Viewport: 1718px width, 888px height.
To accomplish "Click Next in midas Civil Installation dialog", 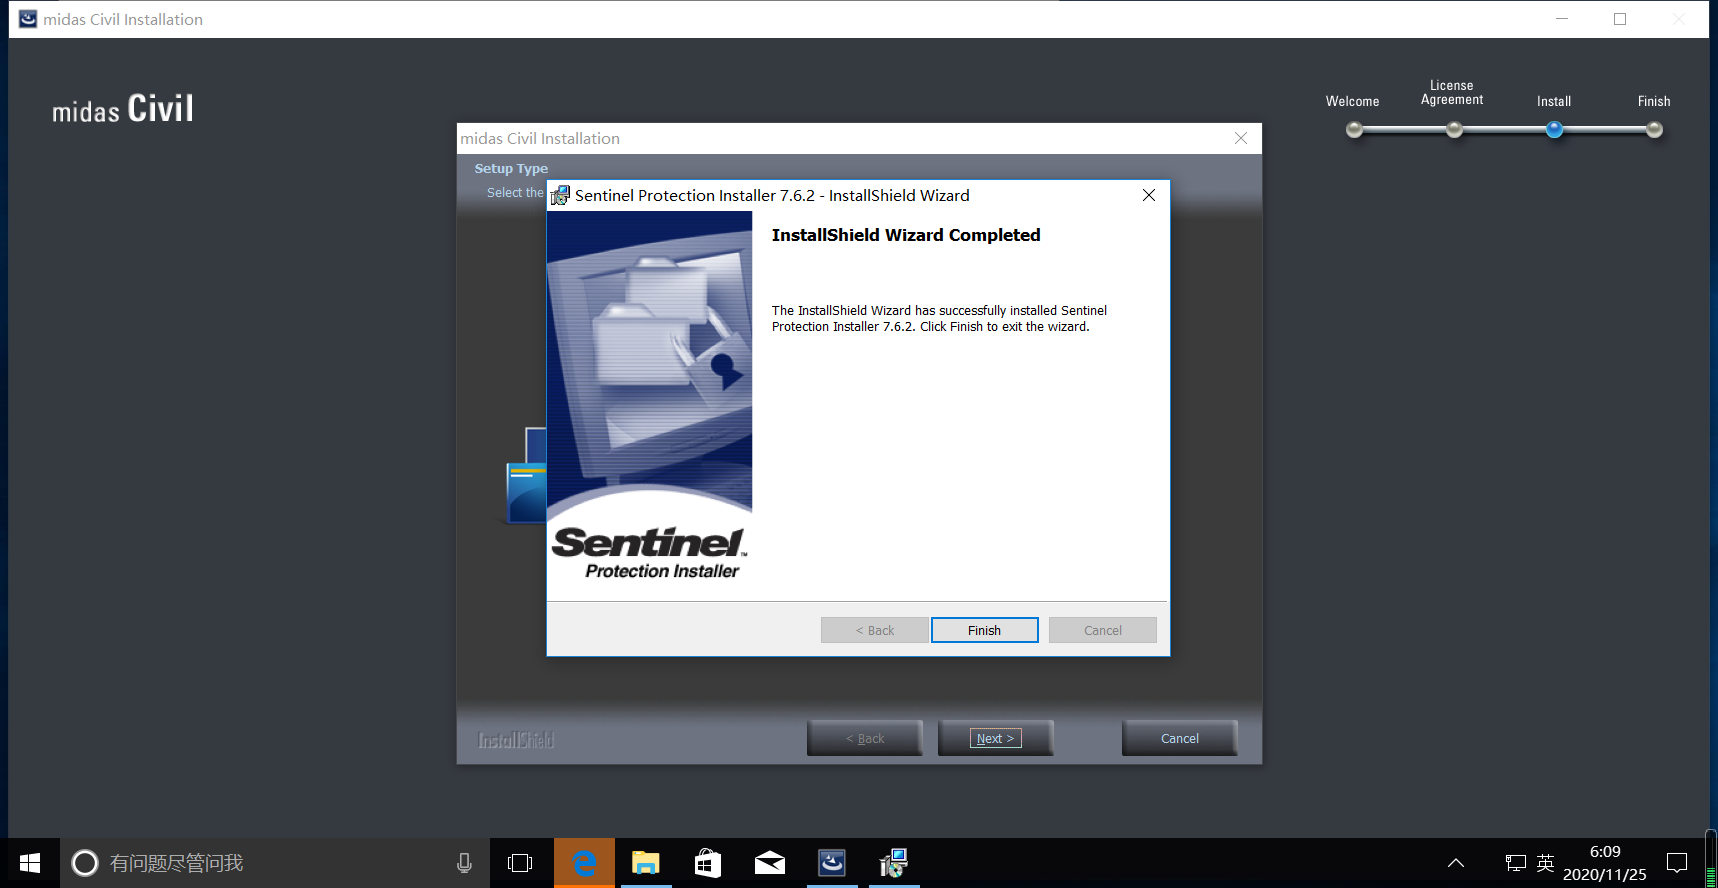I will [995, 738].
